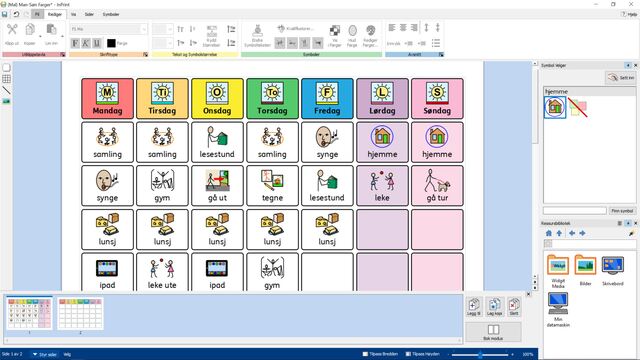Toggle underline formatting with the U button
640x360 pixels.
(97, 43)
